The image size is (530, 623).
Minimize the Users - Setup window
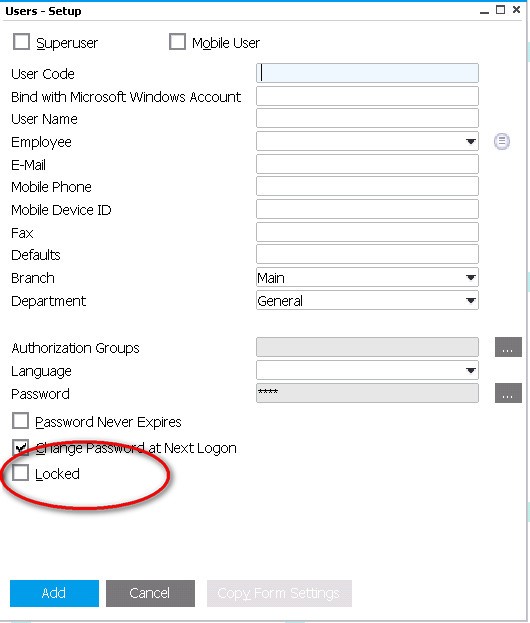click(x=484, y=10)
